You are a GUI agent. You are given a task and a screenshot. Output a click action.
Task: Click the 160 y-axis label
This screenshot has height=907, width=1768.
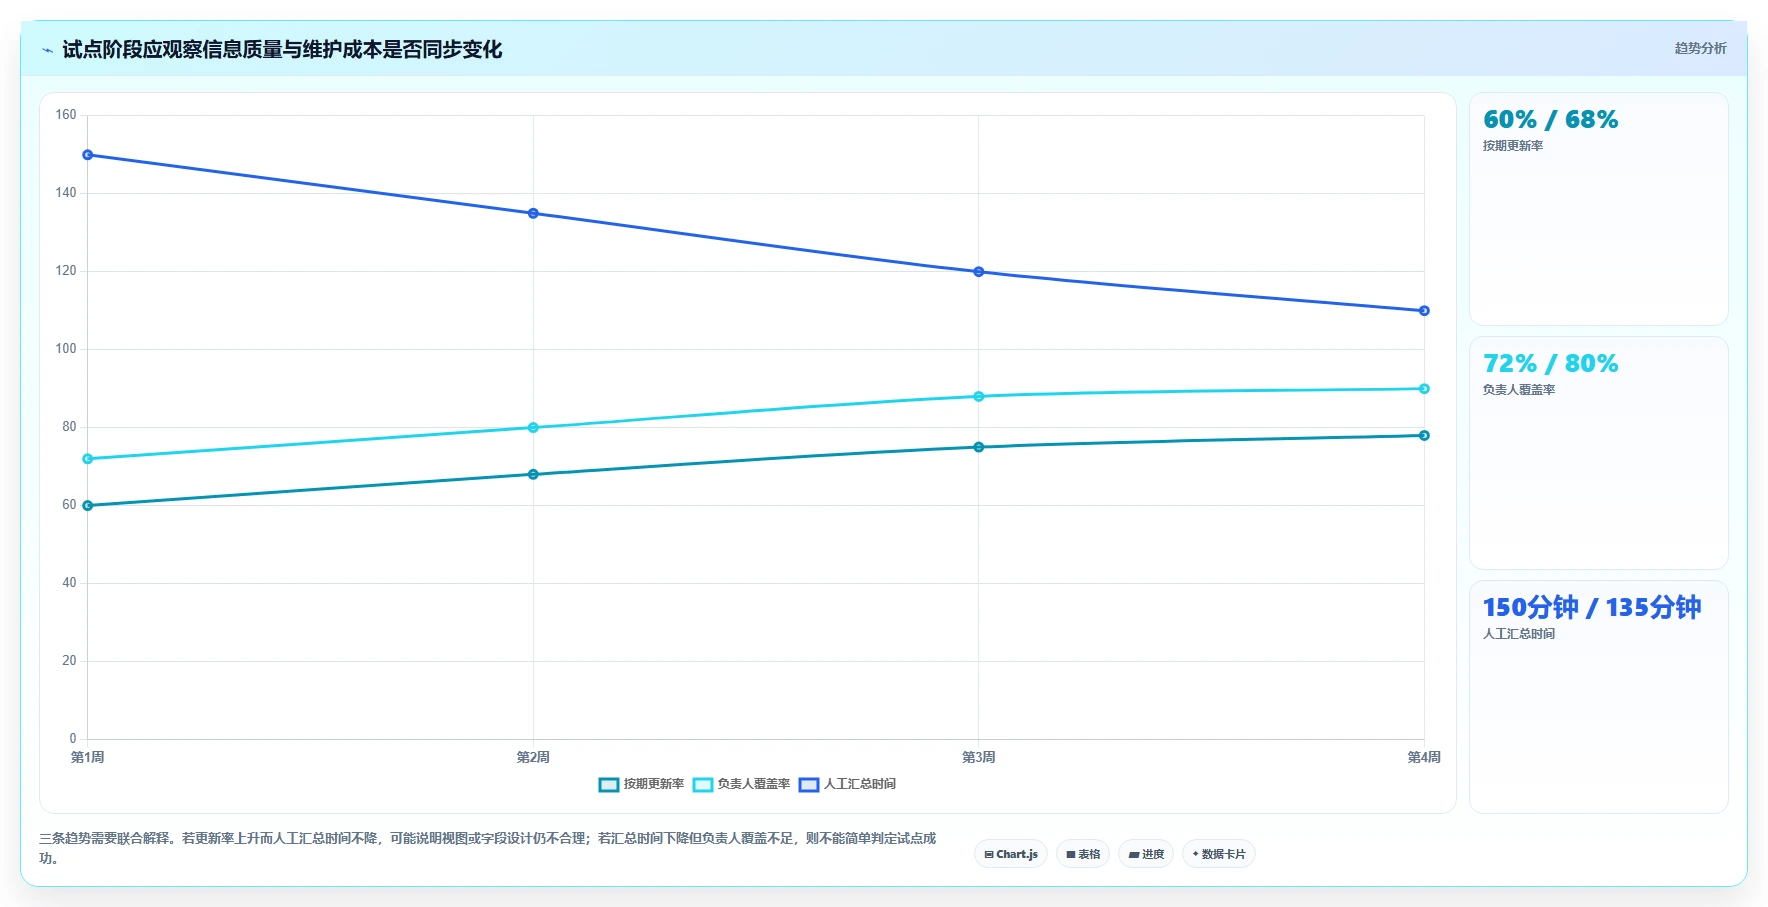(x=66, y=115)
